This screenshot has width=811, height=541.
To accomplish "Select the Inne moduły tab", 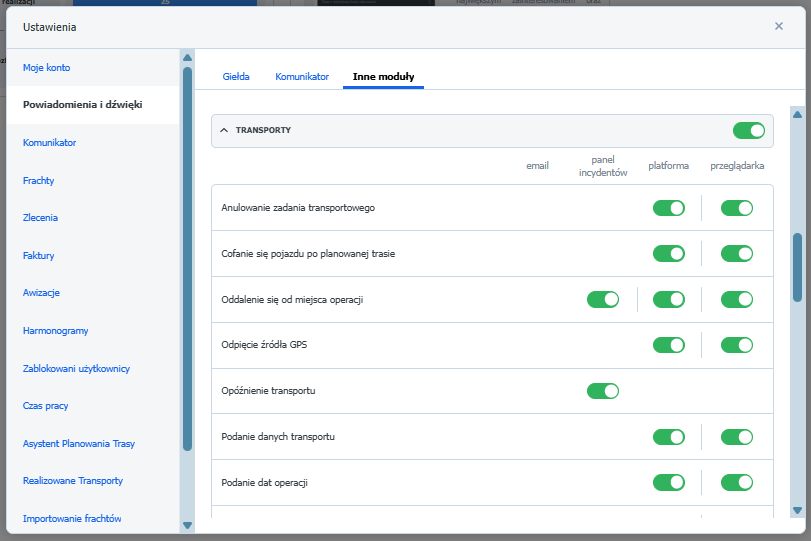I will [x=383, y=77].
